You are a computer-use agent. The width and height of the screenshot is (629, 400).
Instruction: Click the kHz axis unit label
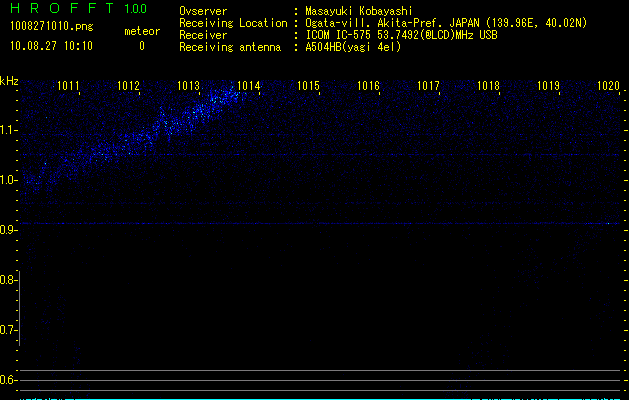tap(9, 81)
